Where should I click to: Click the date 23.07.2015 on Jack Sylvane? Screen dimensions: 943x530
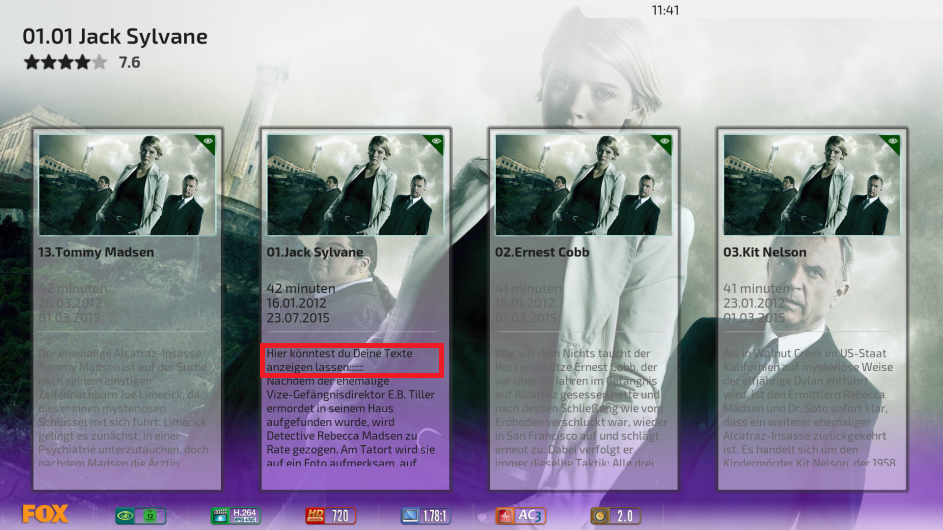[x=298, y=318]
